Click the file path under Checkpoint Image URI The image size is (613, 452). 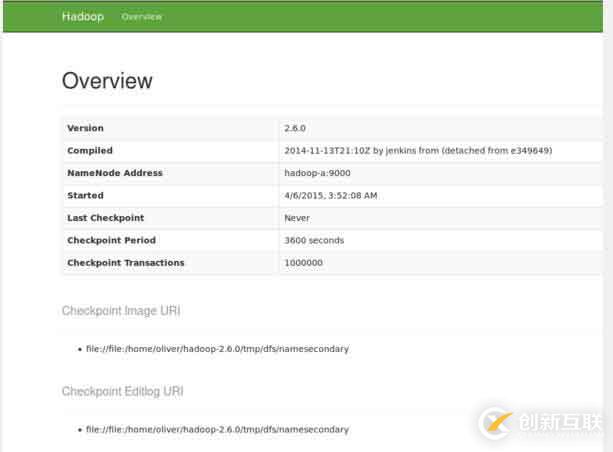(217, 349)
